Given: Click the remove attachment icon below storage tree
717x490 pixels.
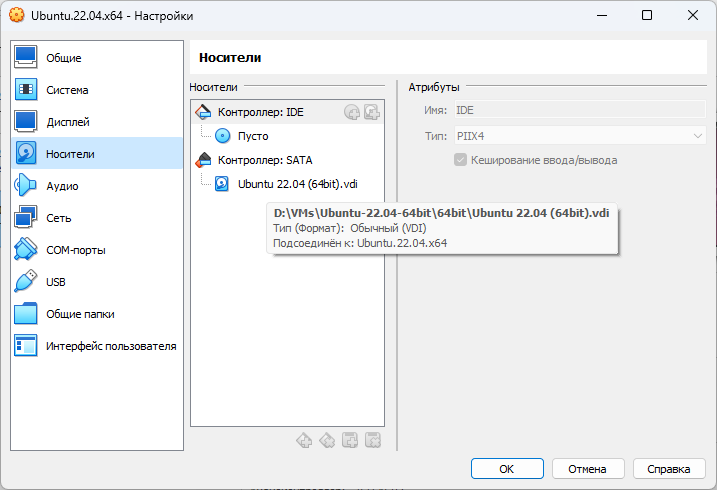Looking at the screenshot, I should pyautogui.click(x=372, y=439).
